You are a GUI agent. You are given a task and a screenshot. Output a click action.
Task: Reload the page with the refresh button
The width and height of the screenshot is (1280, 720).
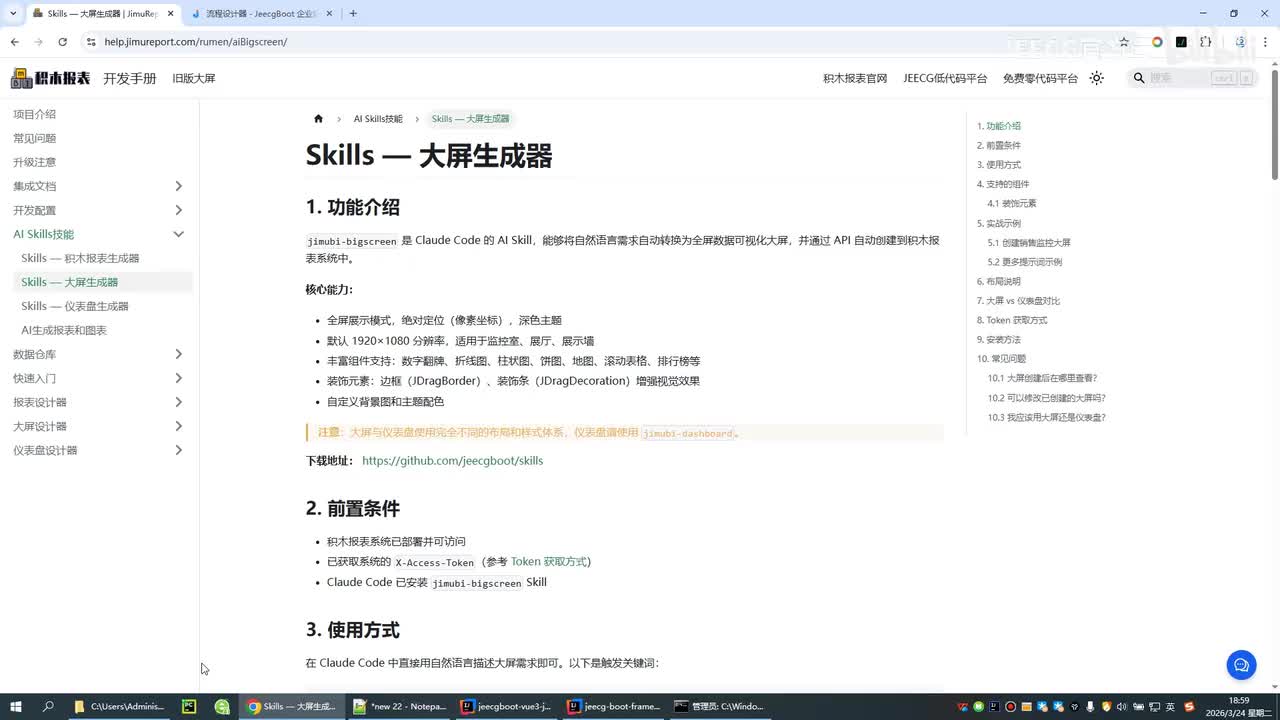(x=62, y=42)
